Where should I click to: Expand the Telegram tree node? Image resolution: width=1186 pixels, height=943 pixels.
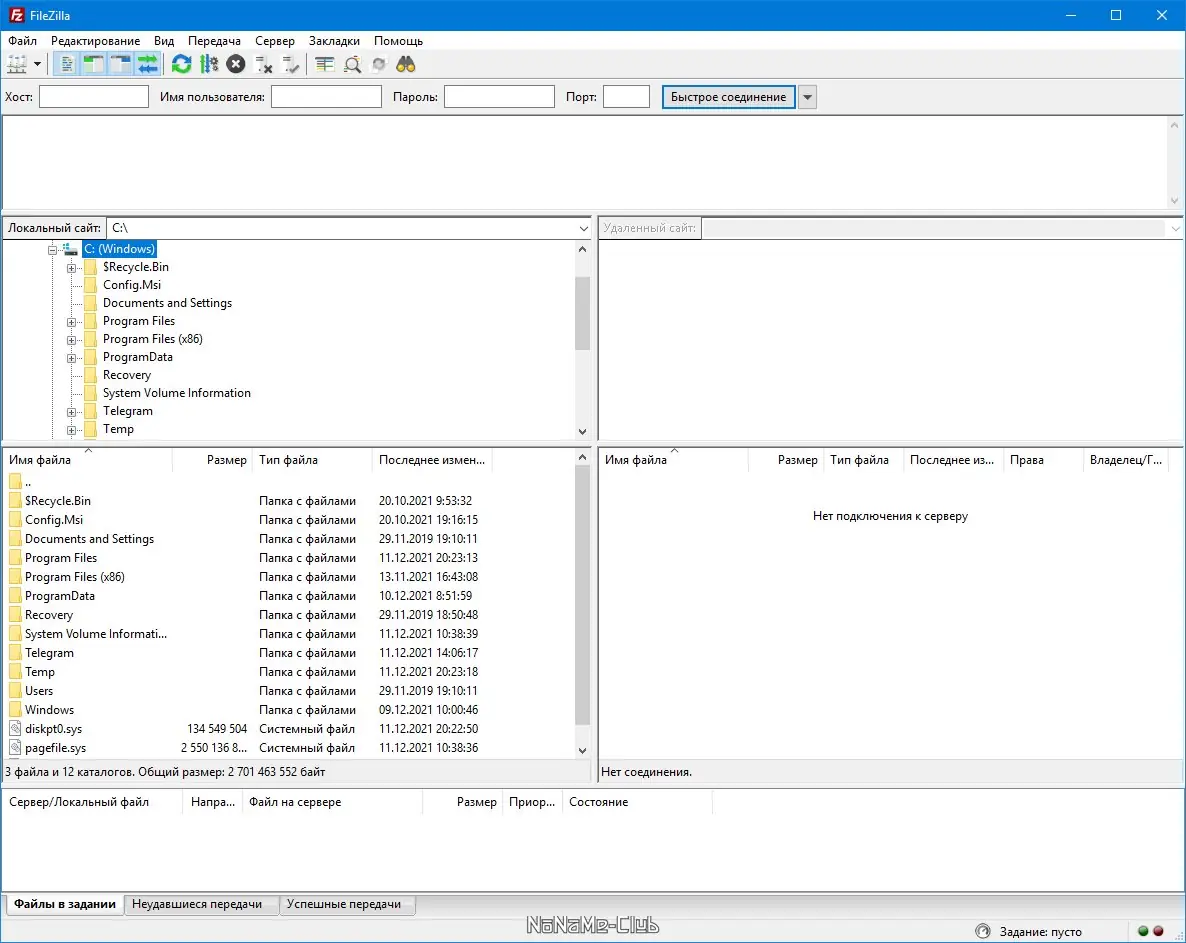(x=71, y=411)
